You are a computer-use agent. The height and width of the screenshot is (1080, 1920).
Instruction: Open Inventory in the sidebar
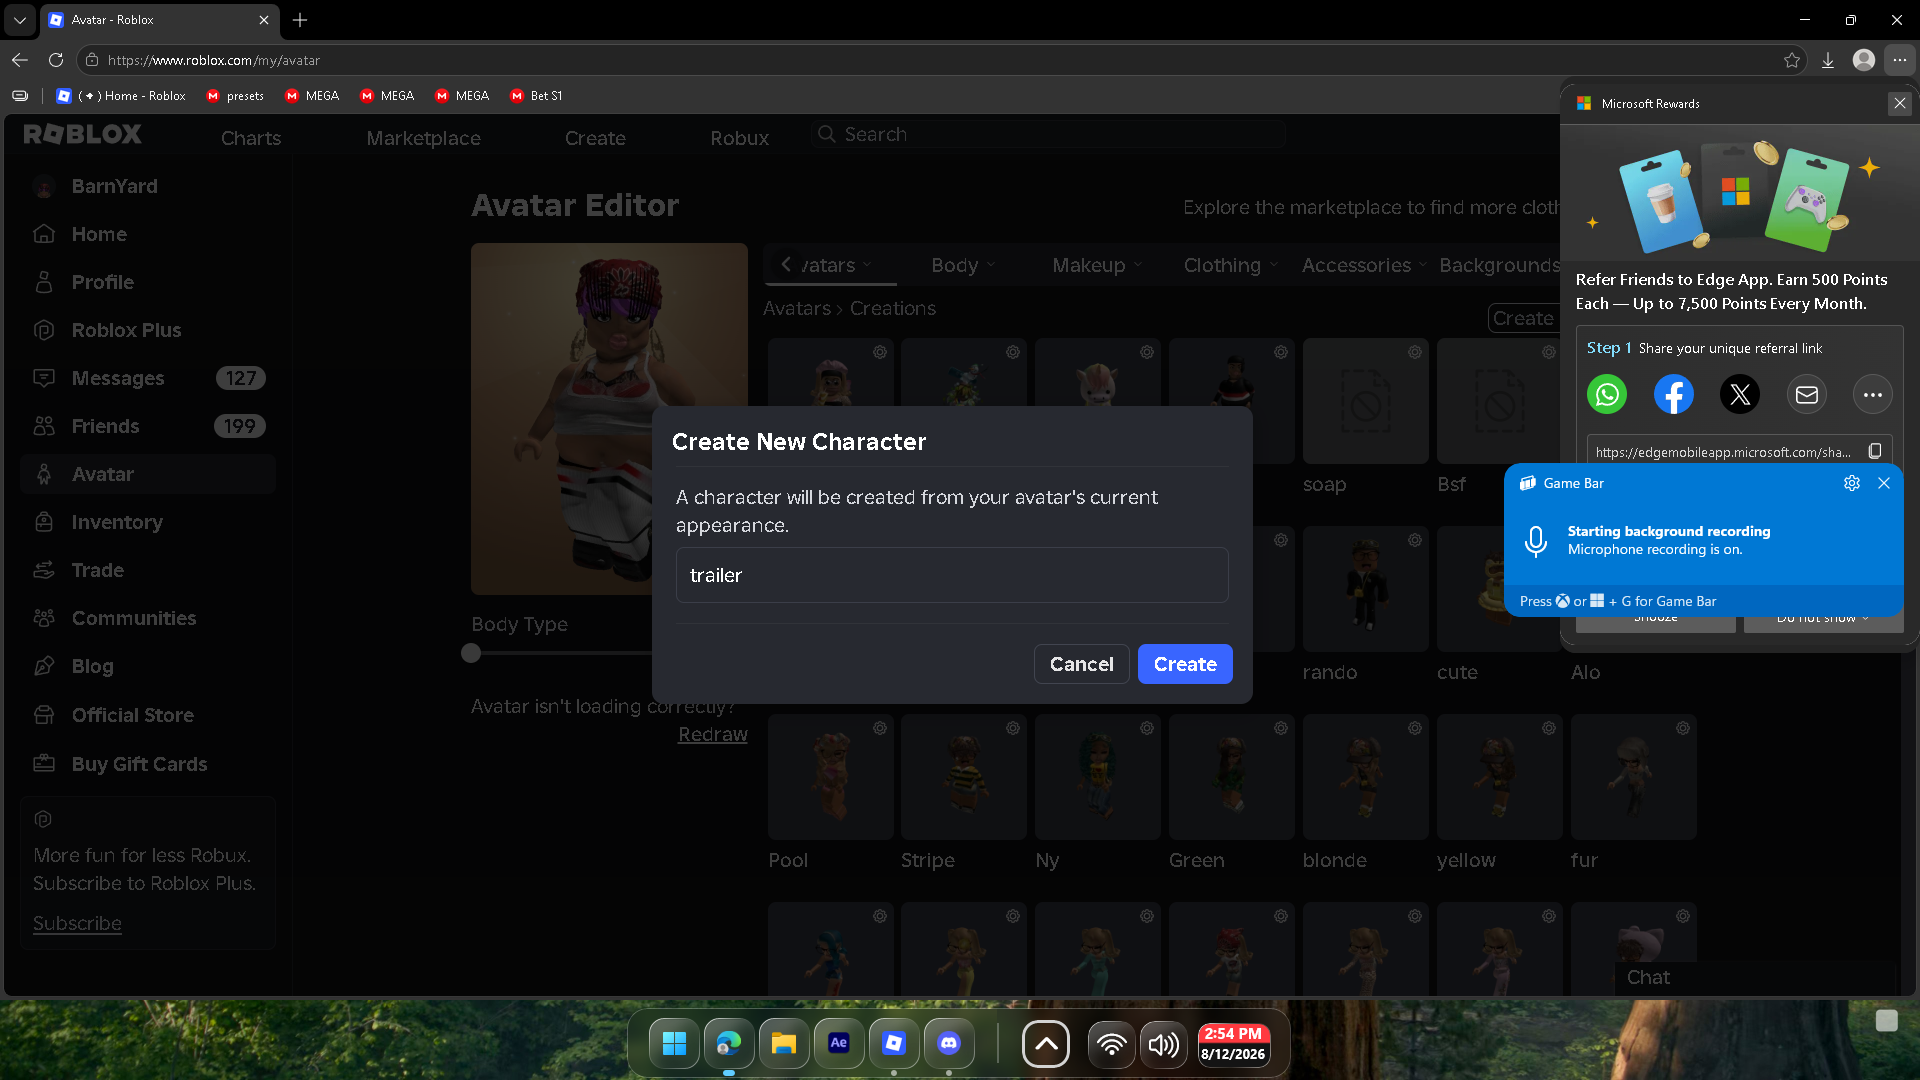click(148, 522)
